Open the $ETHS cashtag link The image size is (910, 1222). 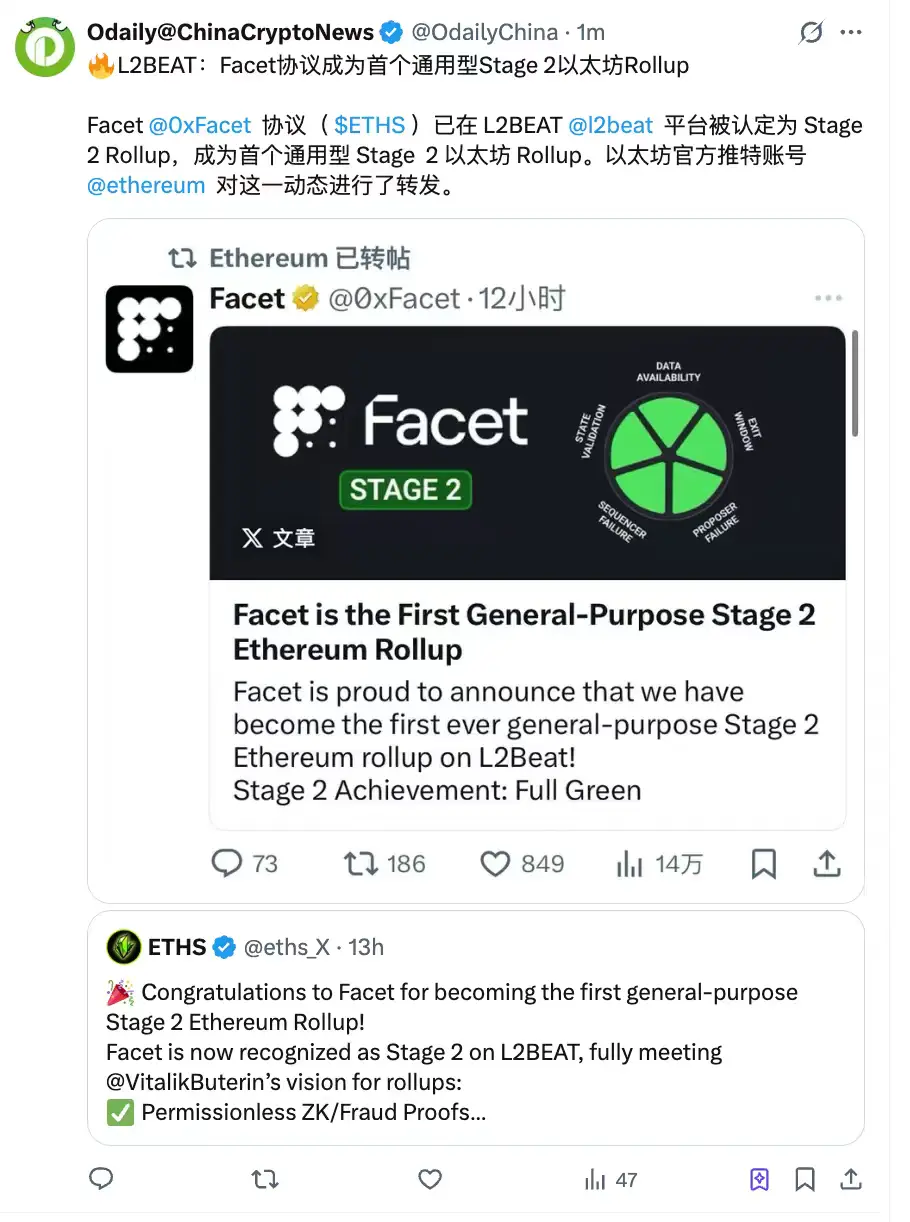(370, 125)
